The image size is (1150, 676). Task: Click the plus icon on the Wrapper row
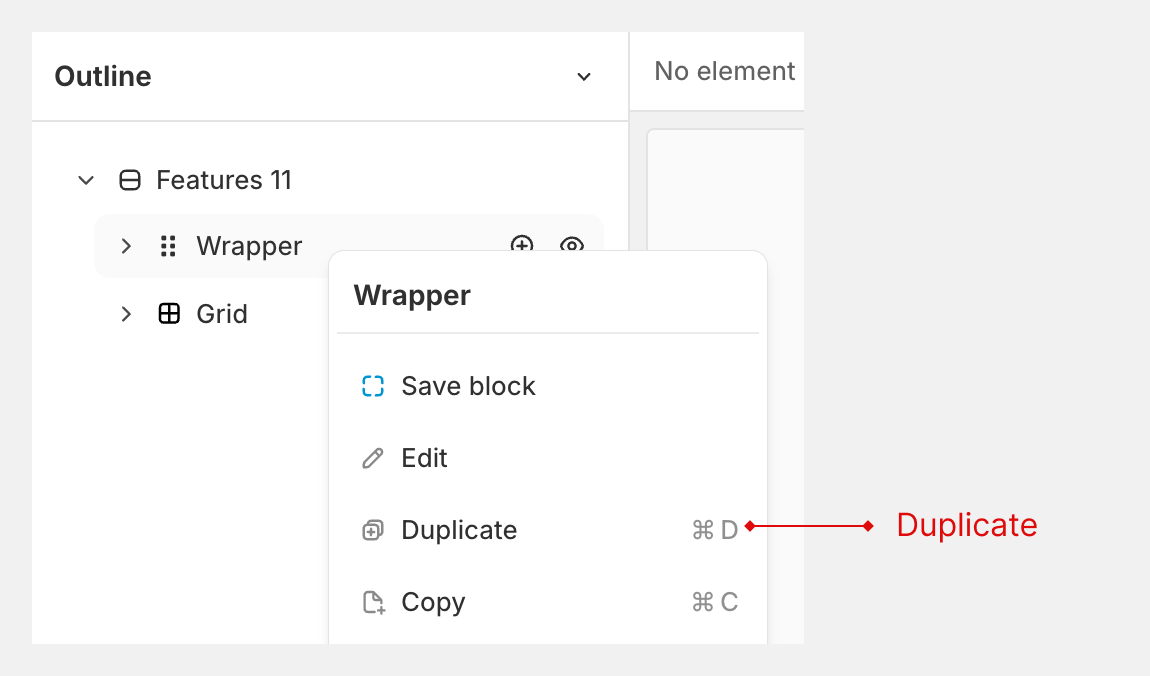(522, 246)
